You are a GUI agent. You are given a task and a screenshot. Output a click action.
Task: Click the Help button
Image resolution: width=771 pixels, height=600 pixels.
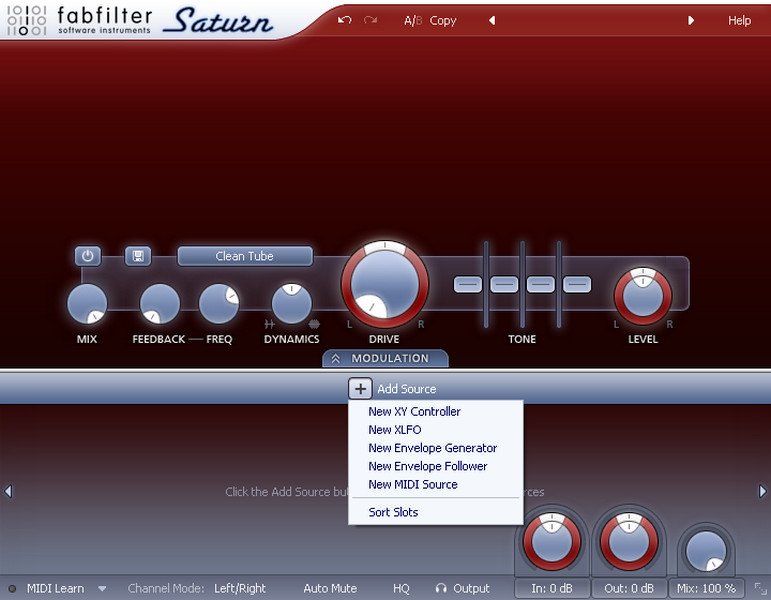click(739, 20)
